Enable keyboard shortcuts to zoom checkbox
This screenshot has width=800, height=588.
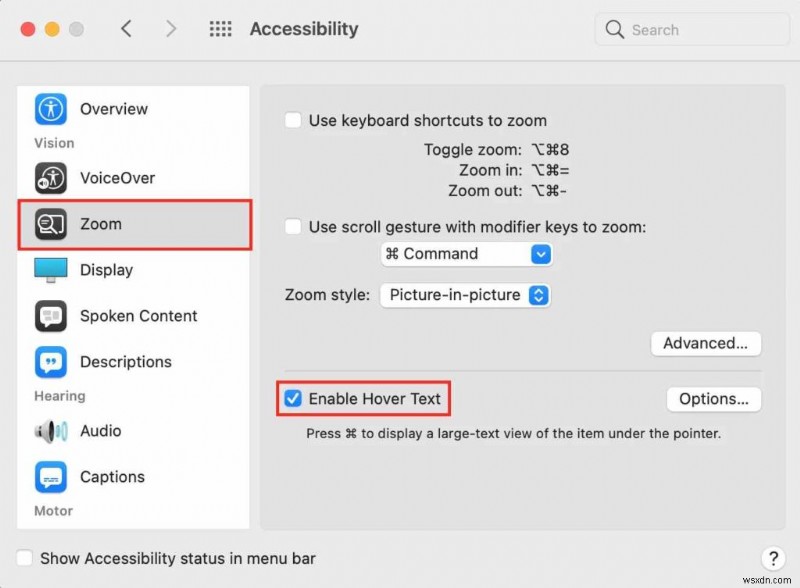[293, 120]
